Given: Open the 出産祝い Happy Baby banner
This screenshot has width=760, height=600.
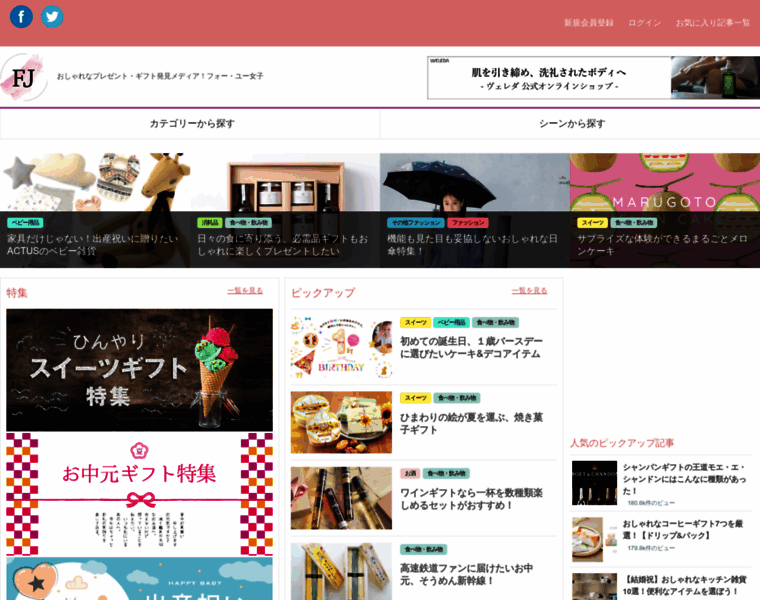Looking at the screenshot, I should point(140,579).
